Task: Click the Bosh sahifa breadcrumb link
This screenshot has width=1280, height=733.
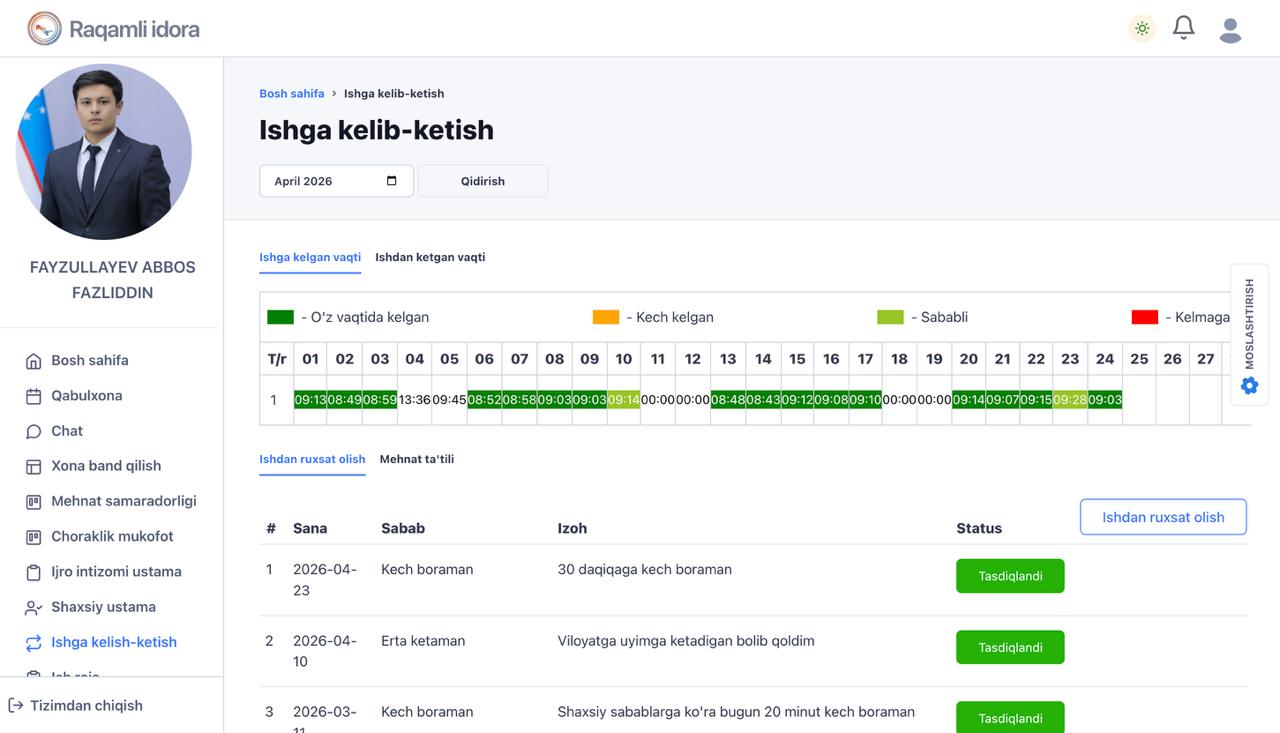Action: [x=291, y=93]
